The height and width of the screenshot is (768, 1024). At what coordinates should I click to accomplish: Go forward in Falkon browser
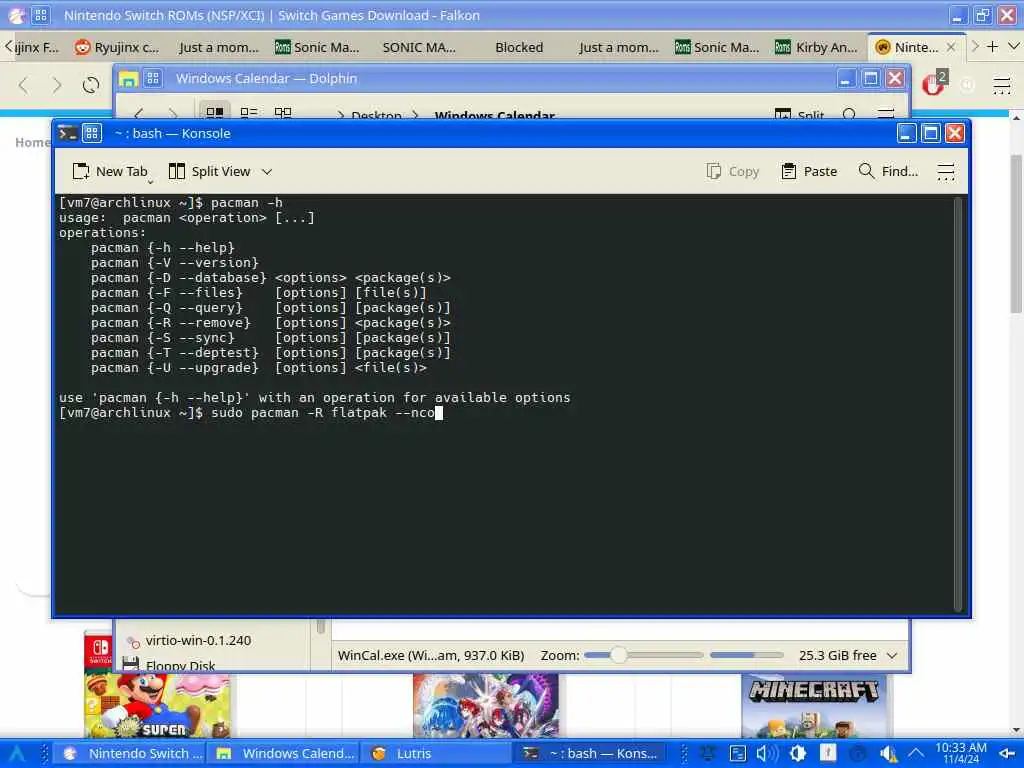57,85
